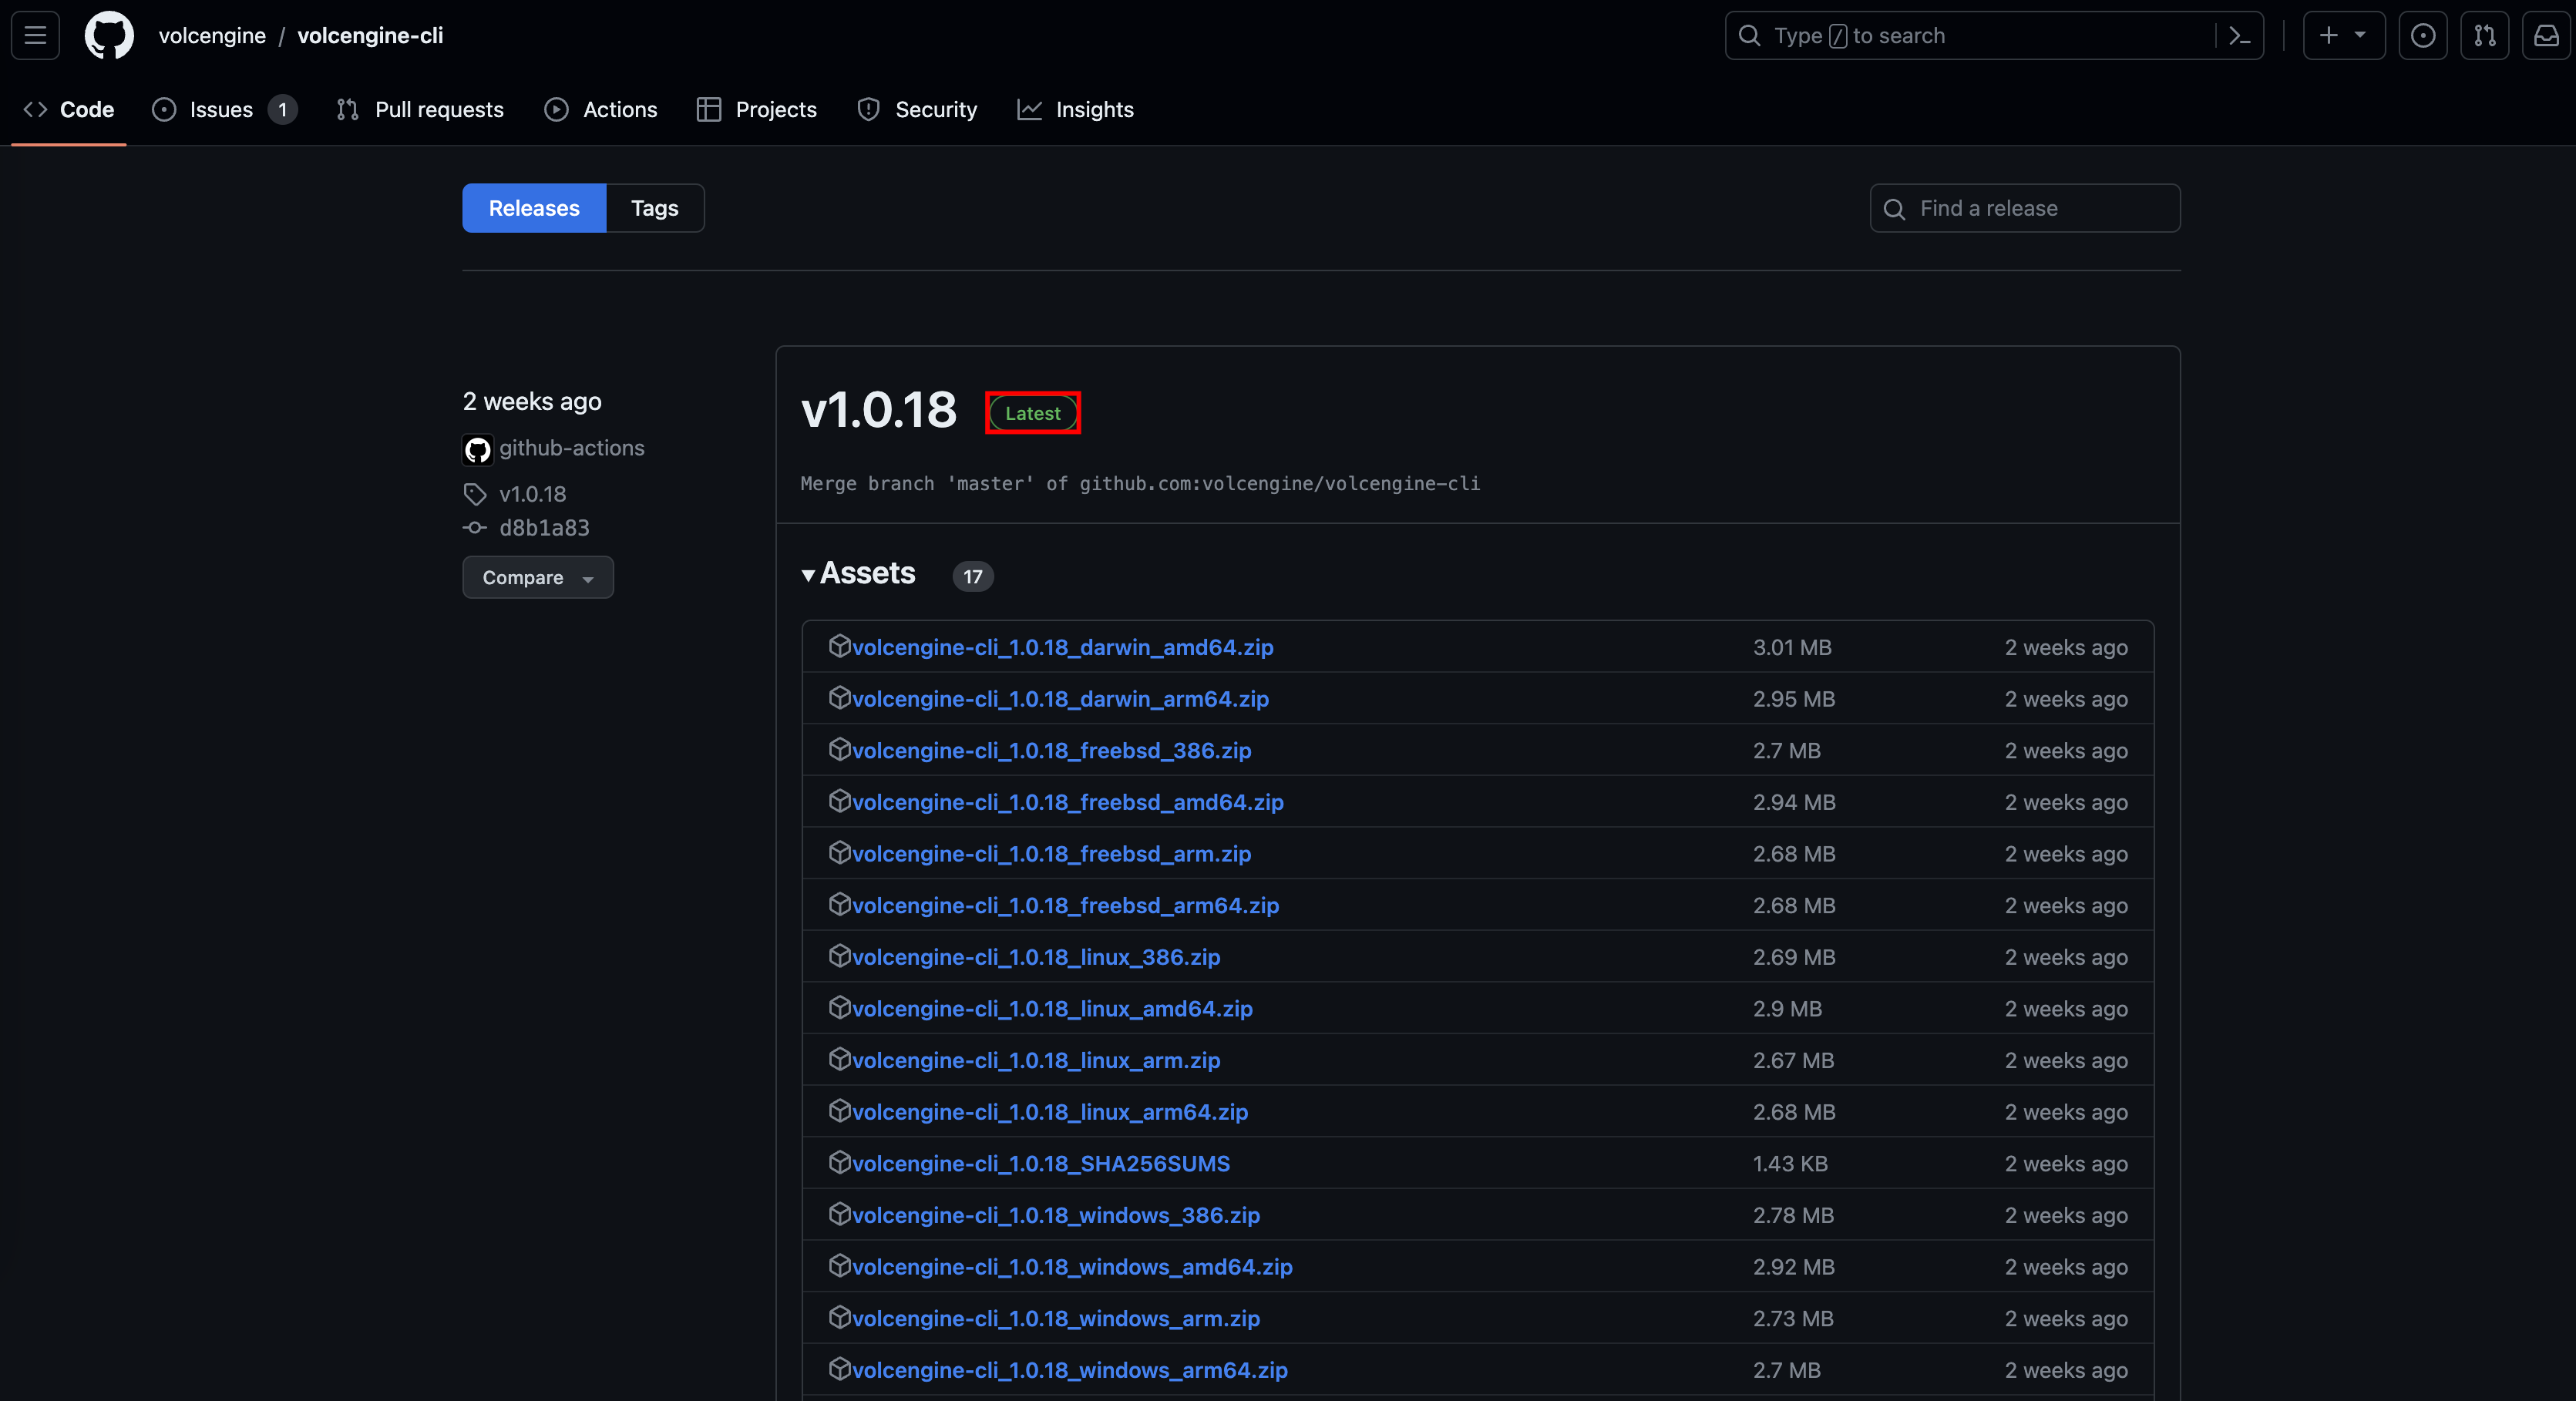Open the notifications inbox icon

tap(2546, 36)
